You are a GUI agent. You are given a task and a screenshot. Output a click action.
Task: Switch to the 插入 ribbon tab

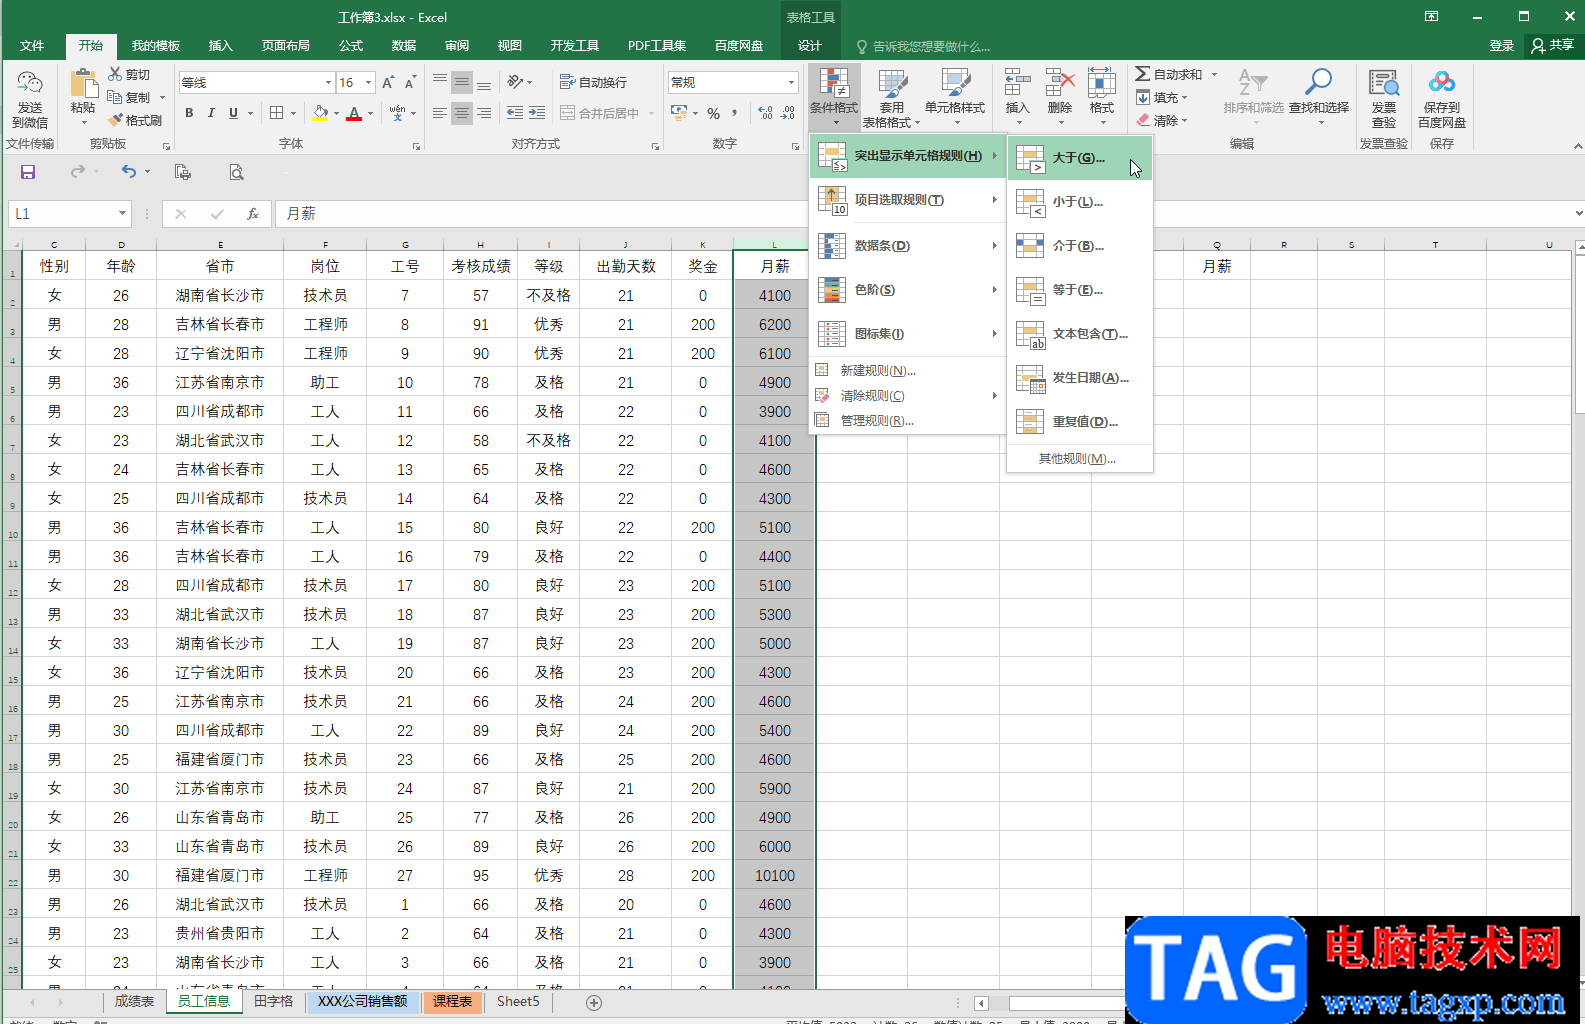pyautogui.click(x=220, y=46)
